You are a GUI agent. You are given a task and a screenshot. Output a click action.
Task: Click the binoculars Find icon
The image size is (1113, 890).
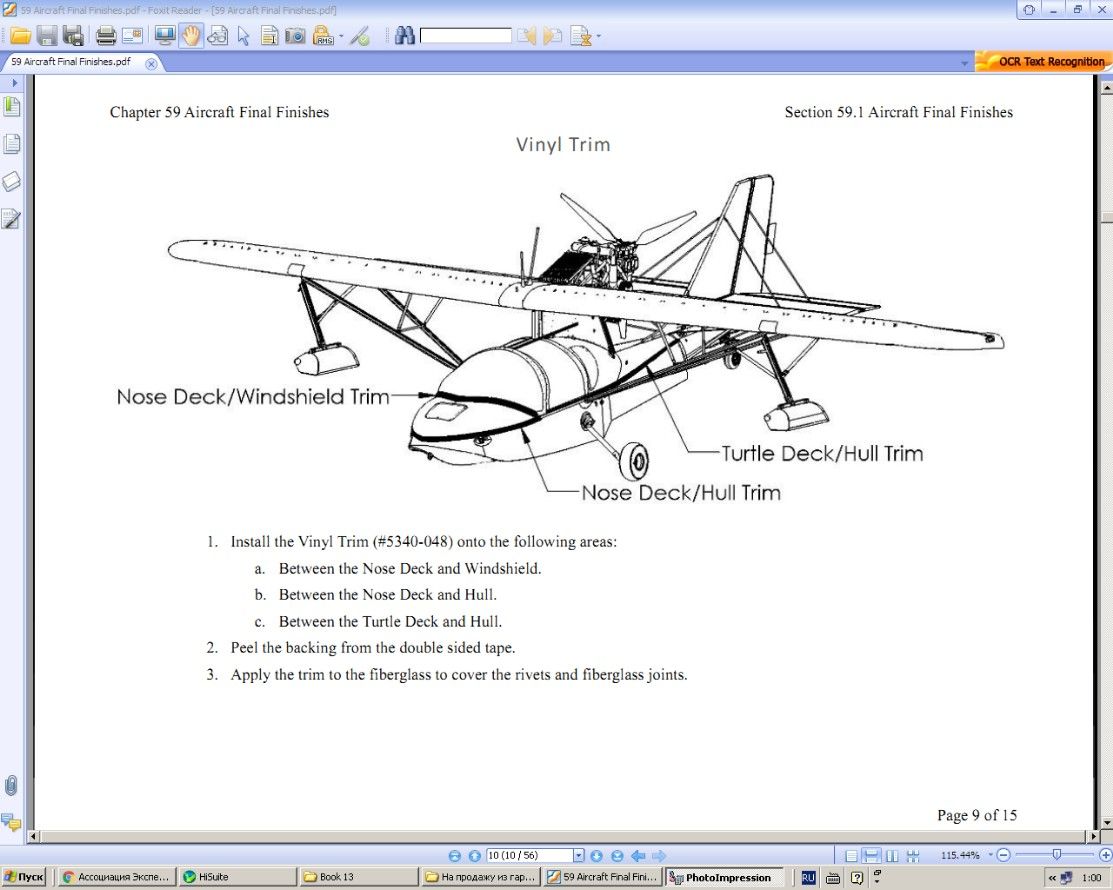[x=405, y=35]
